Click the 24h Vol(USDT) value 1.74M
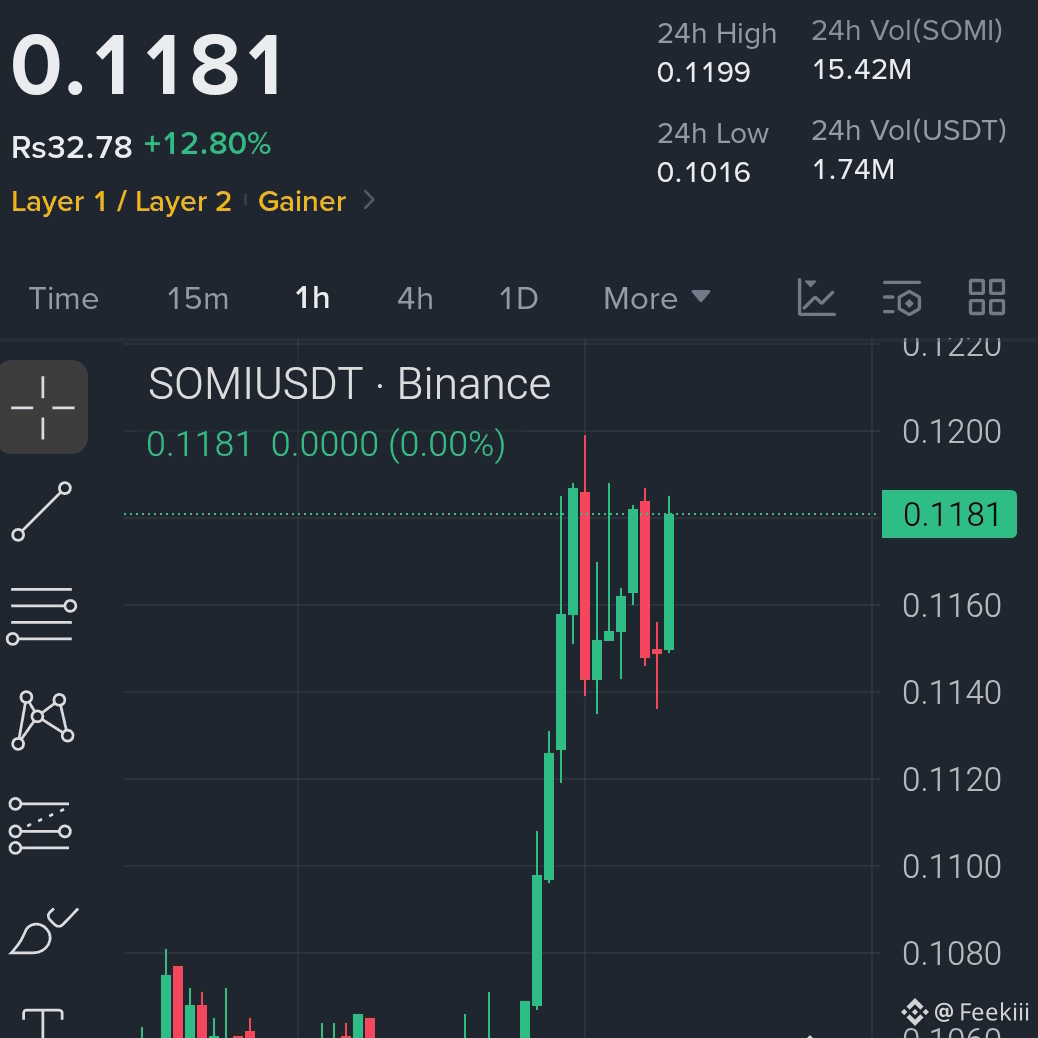This screenshot has width=1038, height=1038. tap(853, 169)
